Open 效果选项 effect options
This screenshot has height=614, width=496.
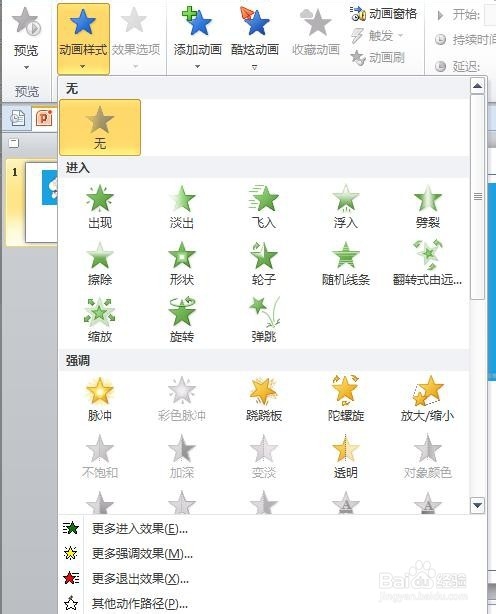coord(135,38)
